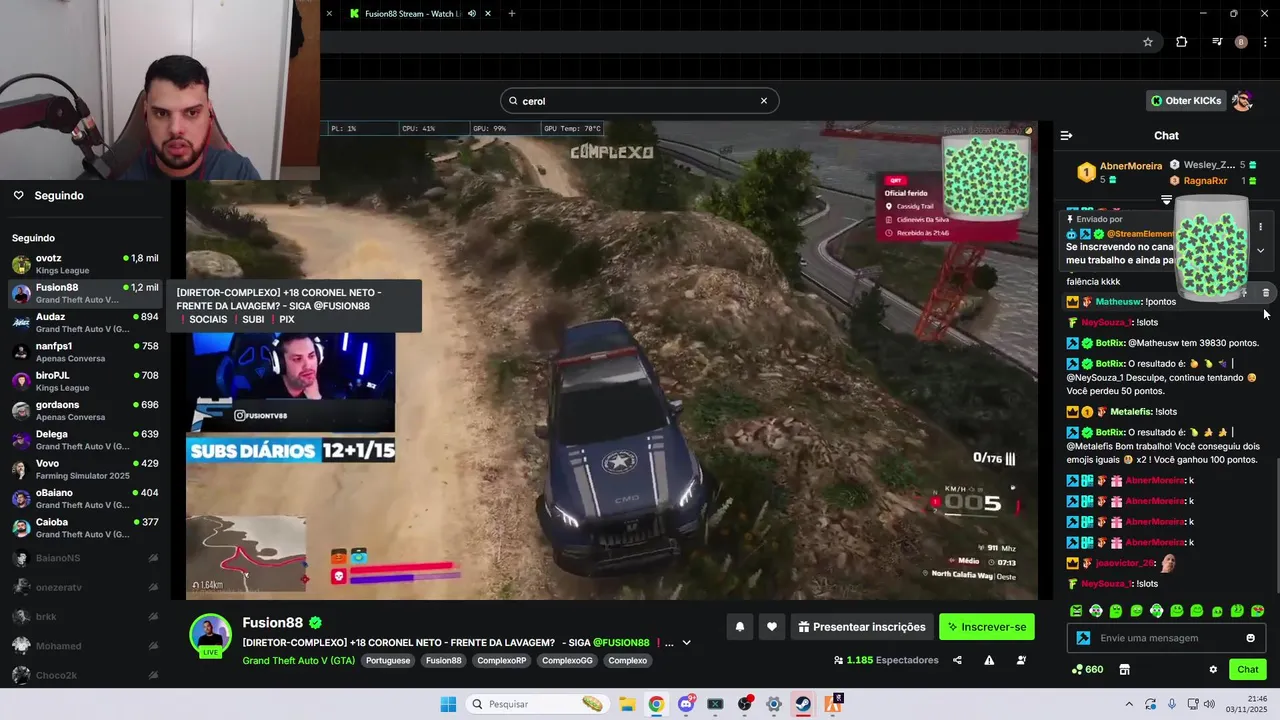
Task: Open Steam from the taskbar
Action: [803, 704]
